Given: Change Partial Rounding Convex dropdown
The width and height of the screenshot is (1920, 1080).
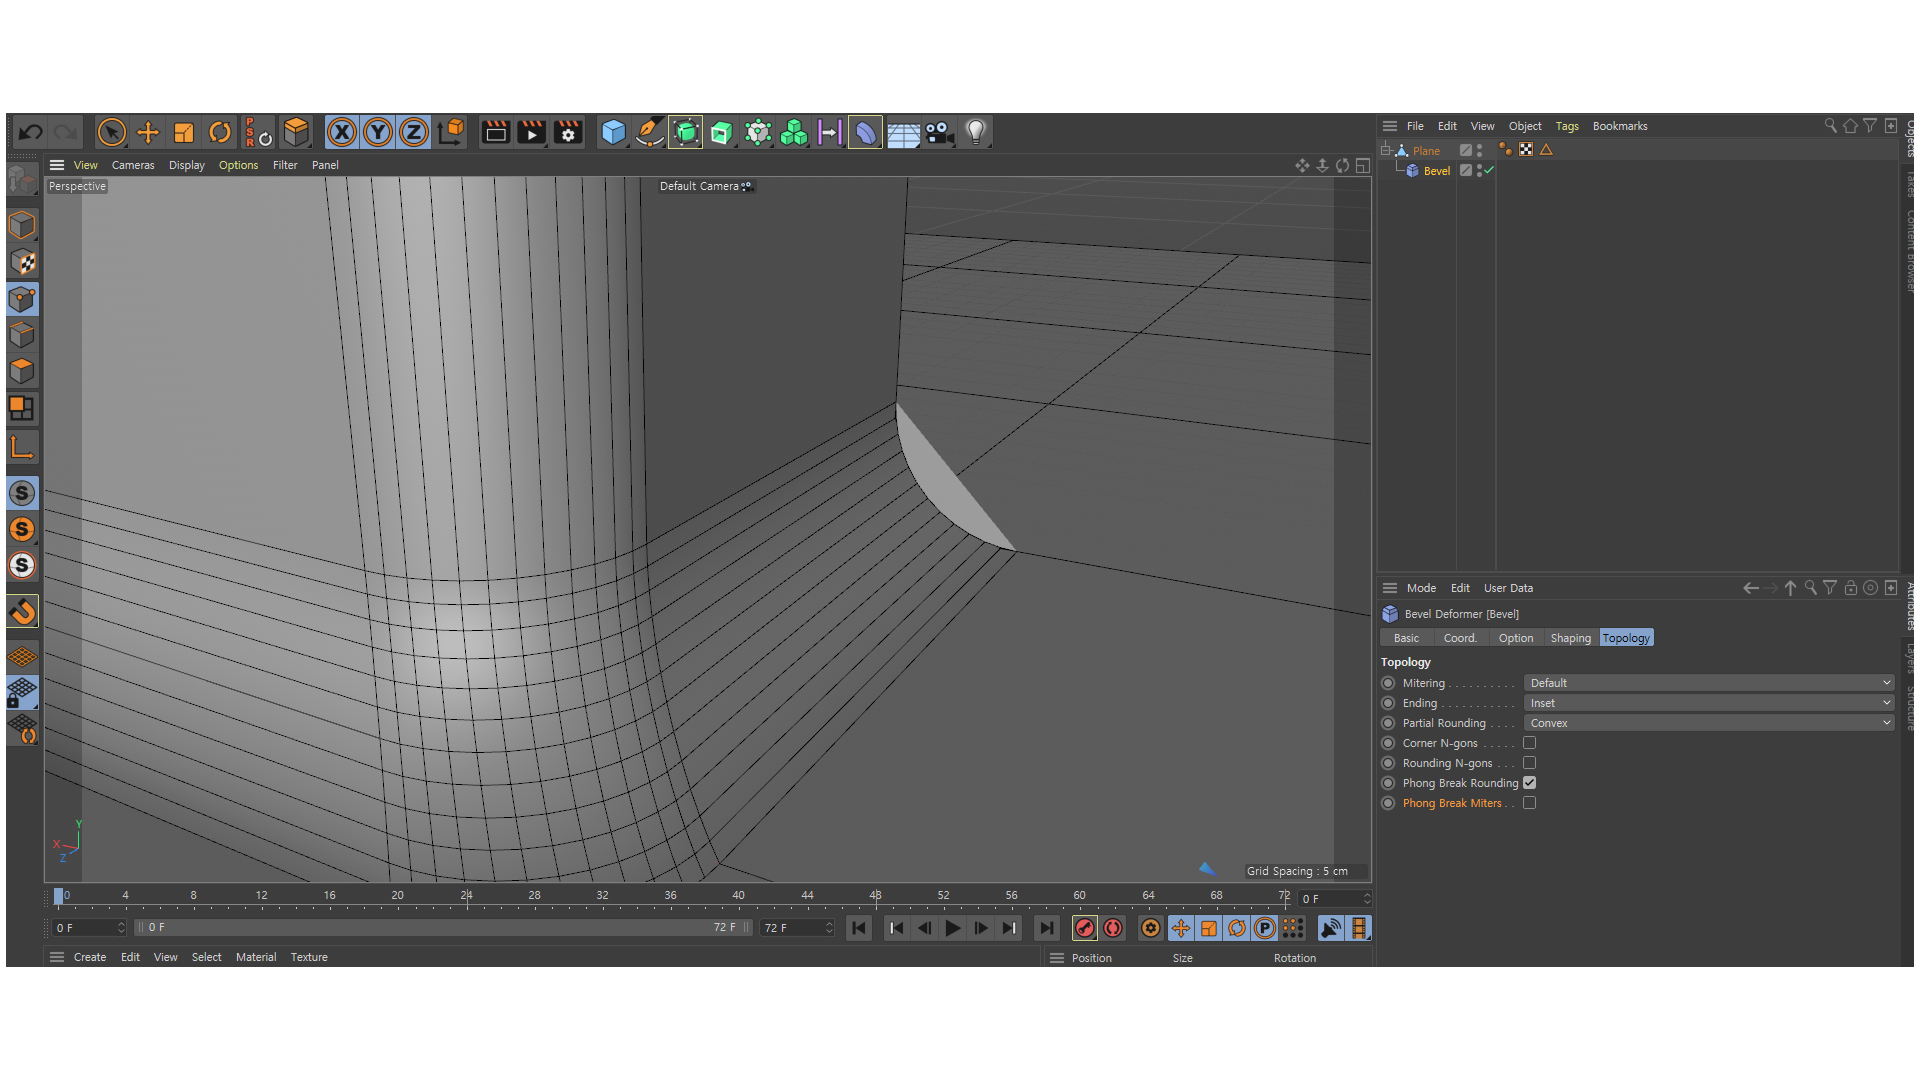Looking at the screenshot, I should [x=1706, y=723].
